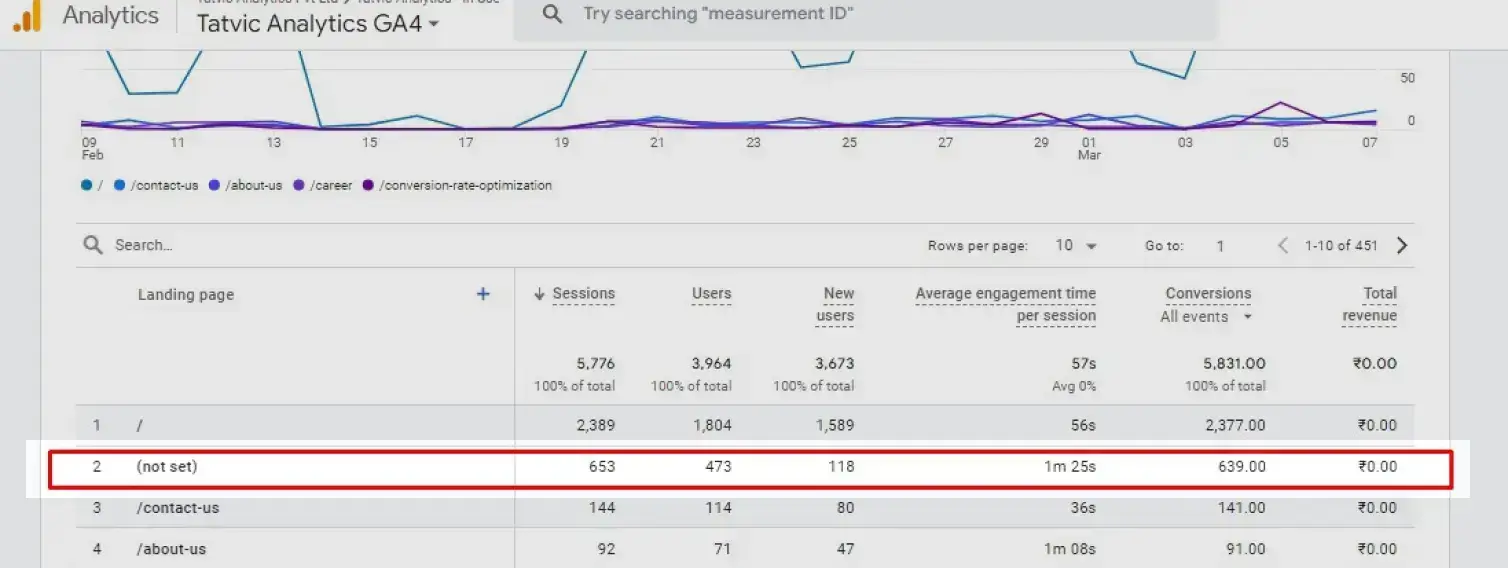The width and height of the screenshot is (1508, 568).
Task: Click the table search magnifier icon
Action: 93,245
